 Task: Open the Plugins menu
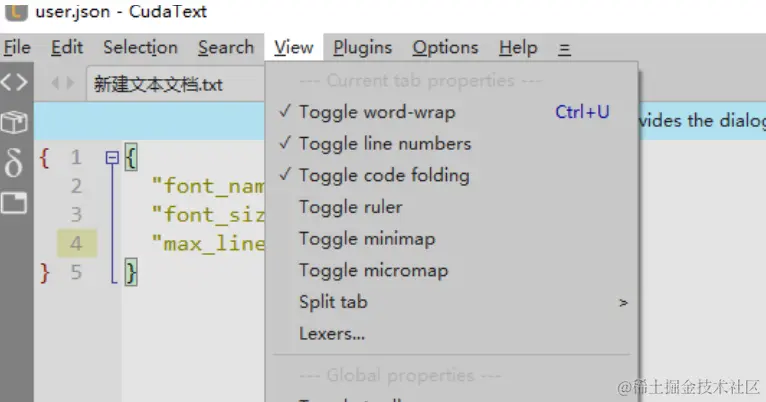[362, 48]
